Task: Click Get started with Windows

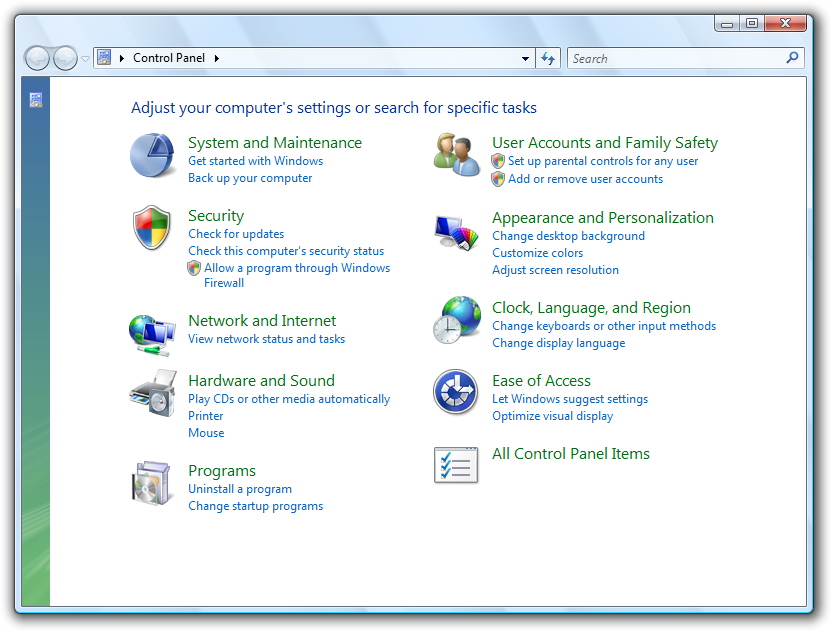Action: coord(255,161)
